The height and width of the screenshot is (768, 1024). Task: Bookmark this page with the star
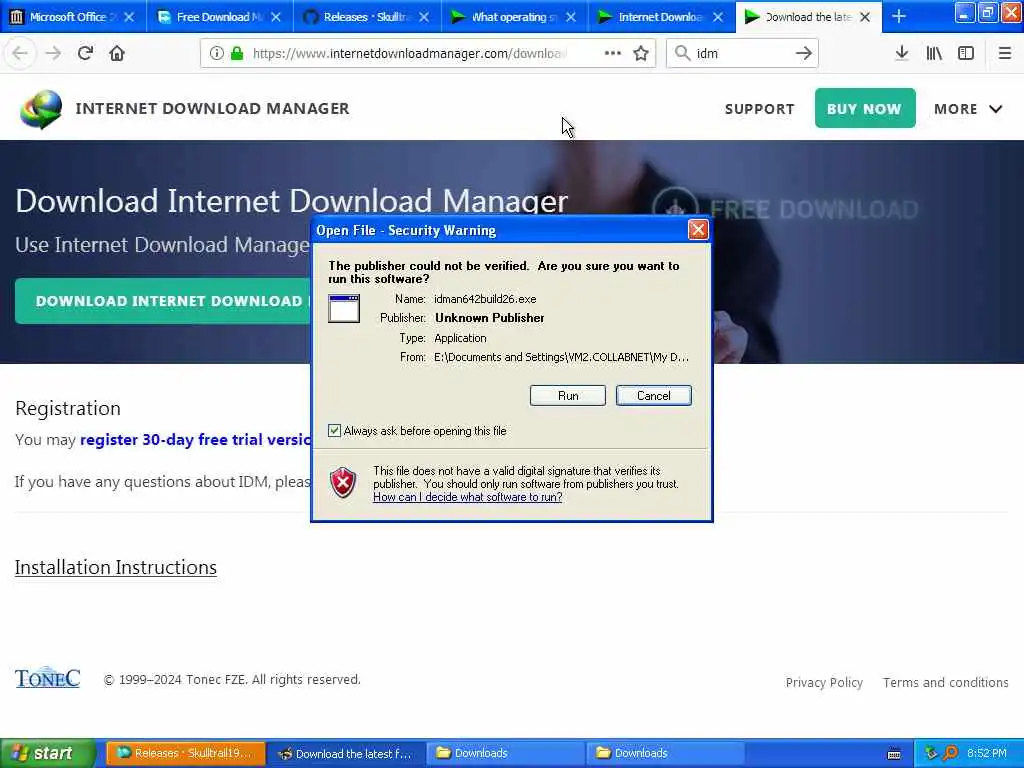[x=641, y=54]
